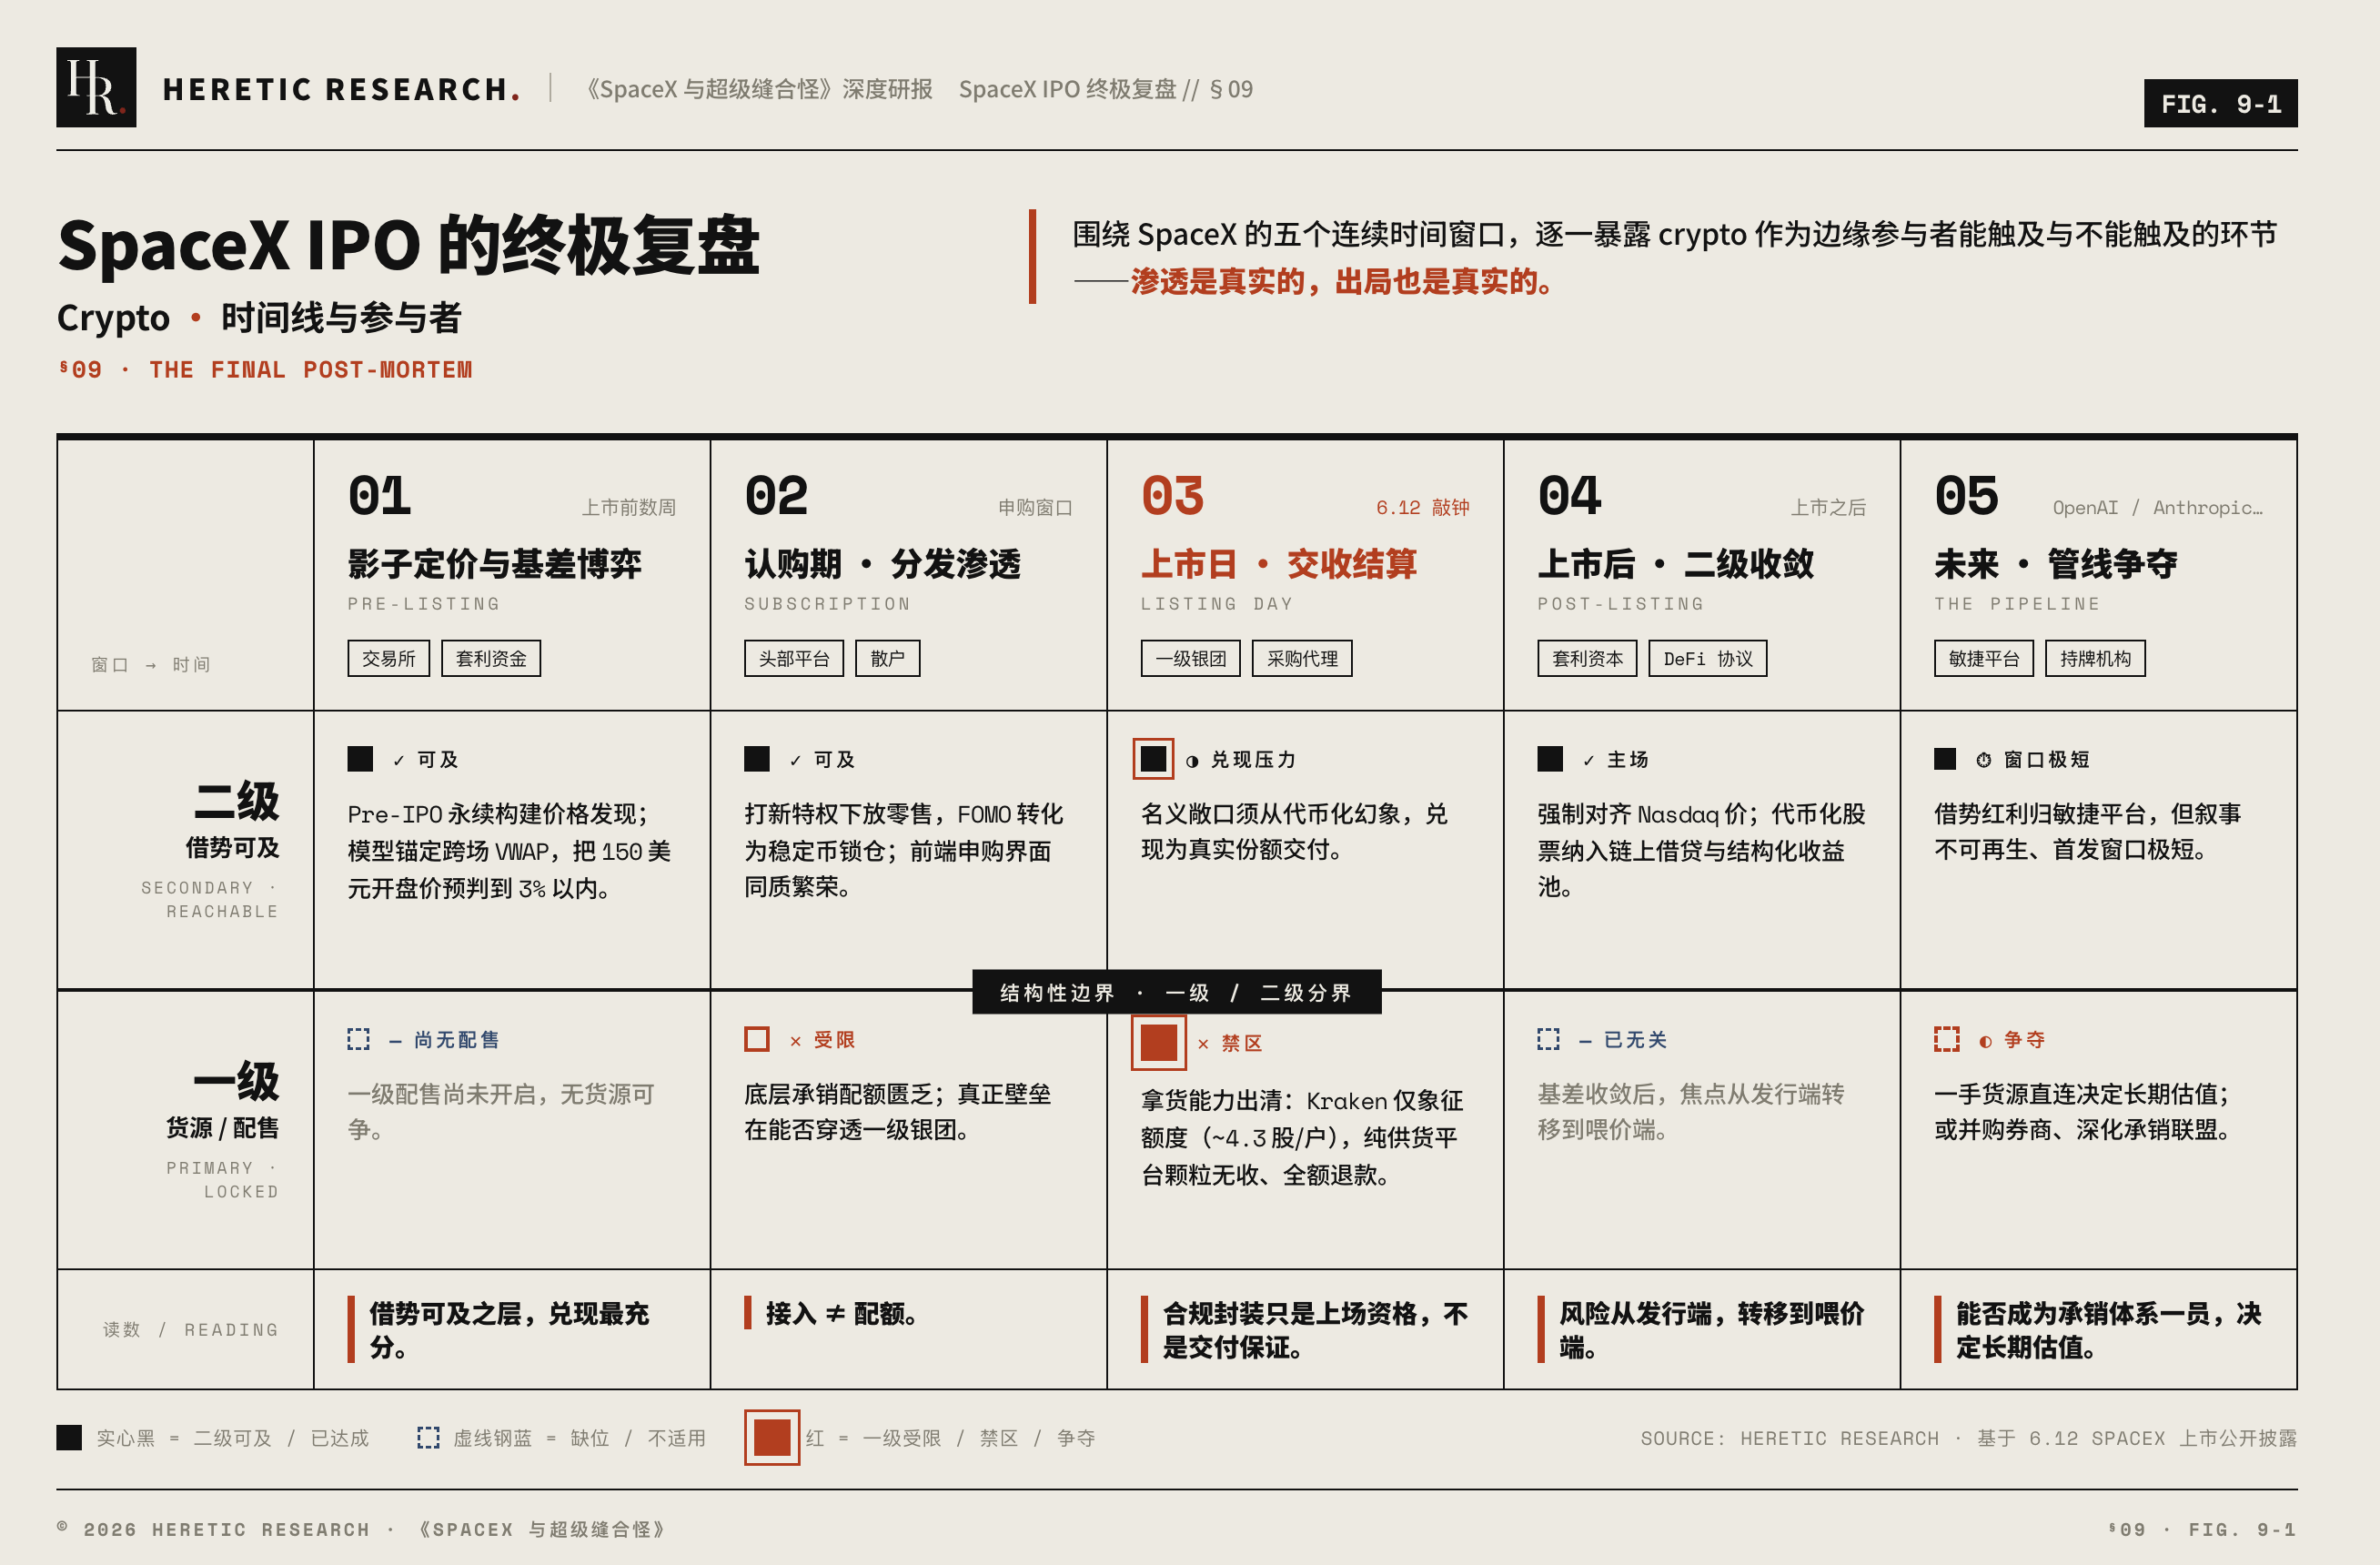Select the 持牌机构 tag
2380x1565 pixels.
click(x=2095, y=659)
